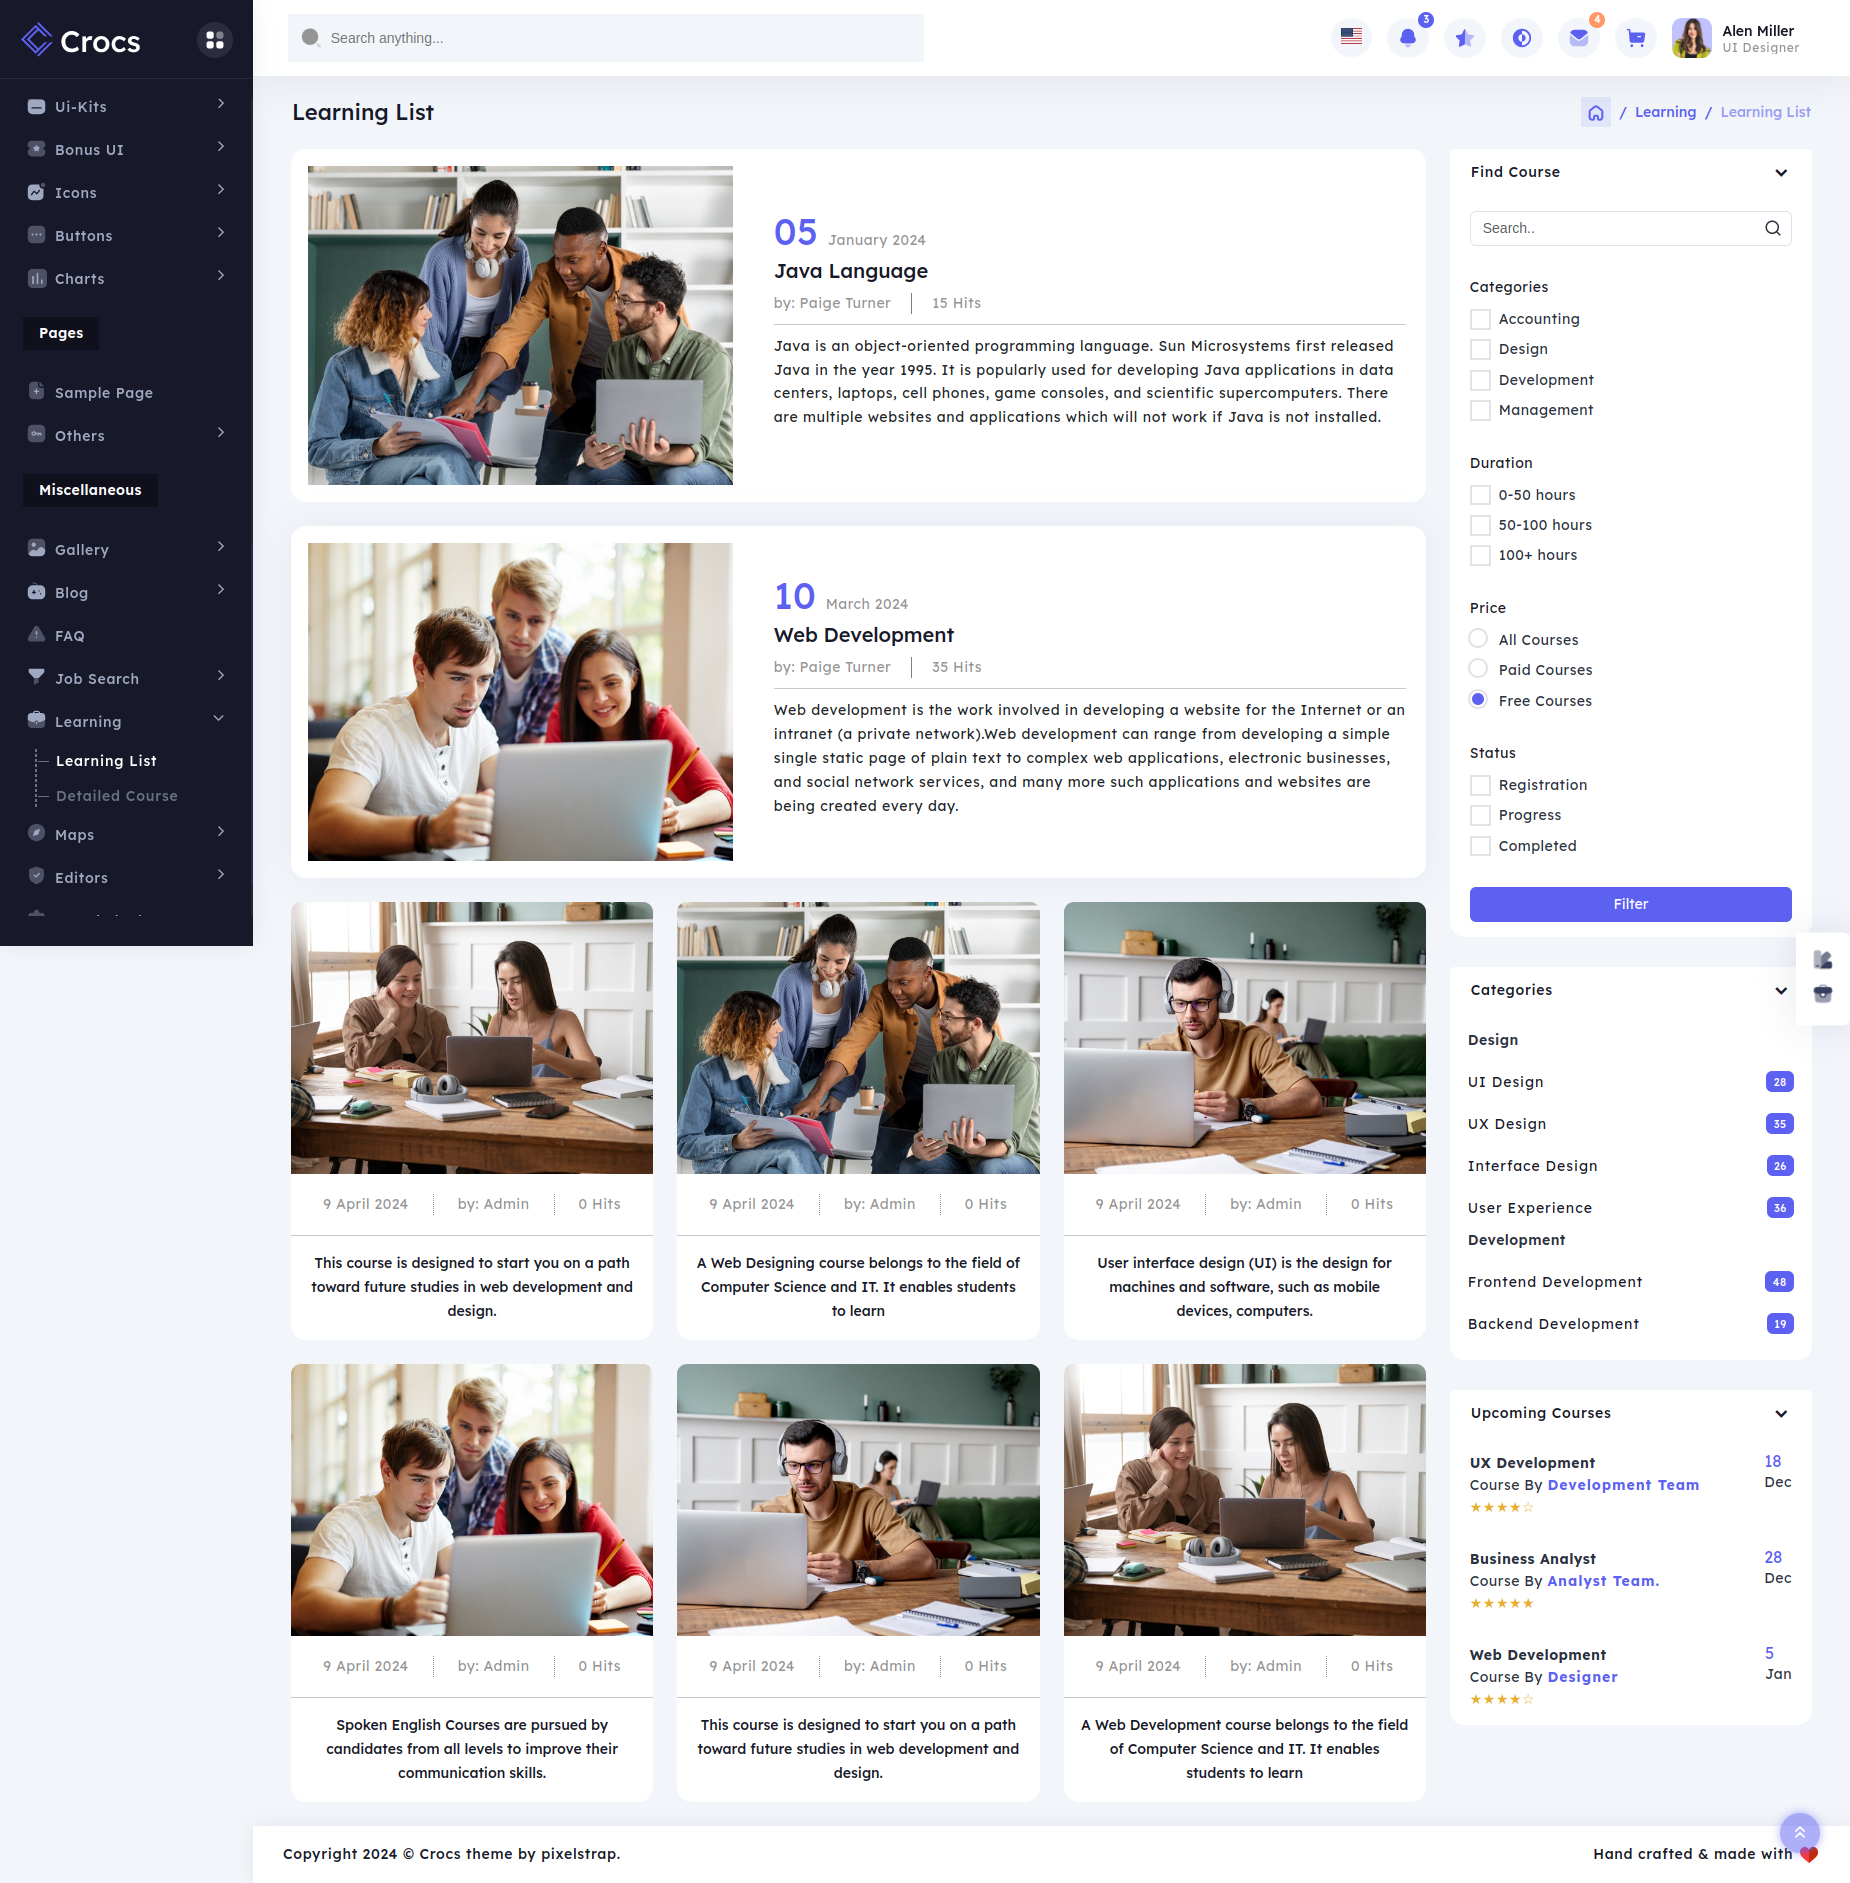Click the notification bell icon
Image resolution: width=1850 pixels, height=1883 pixels.
tap(1407, 38)
